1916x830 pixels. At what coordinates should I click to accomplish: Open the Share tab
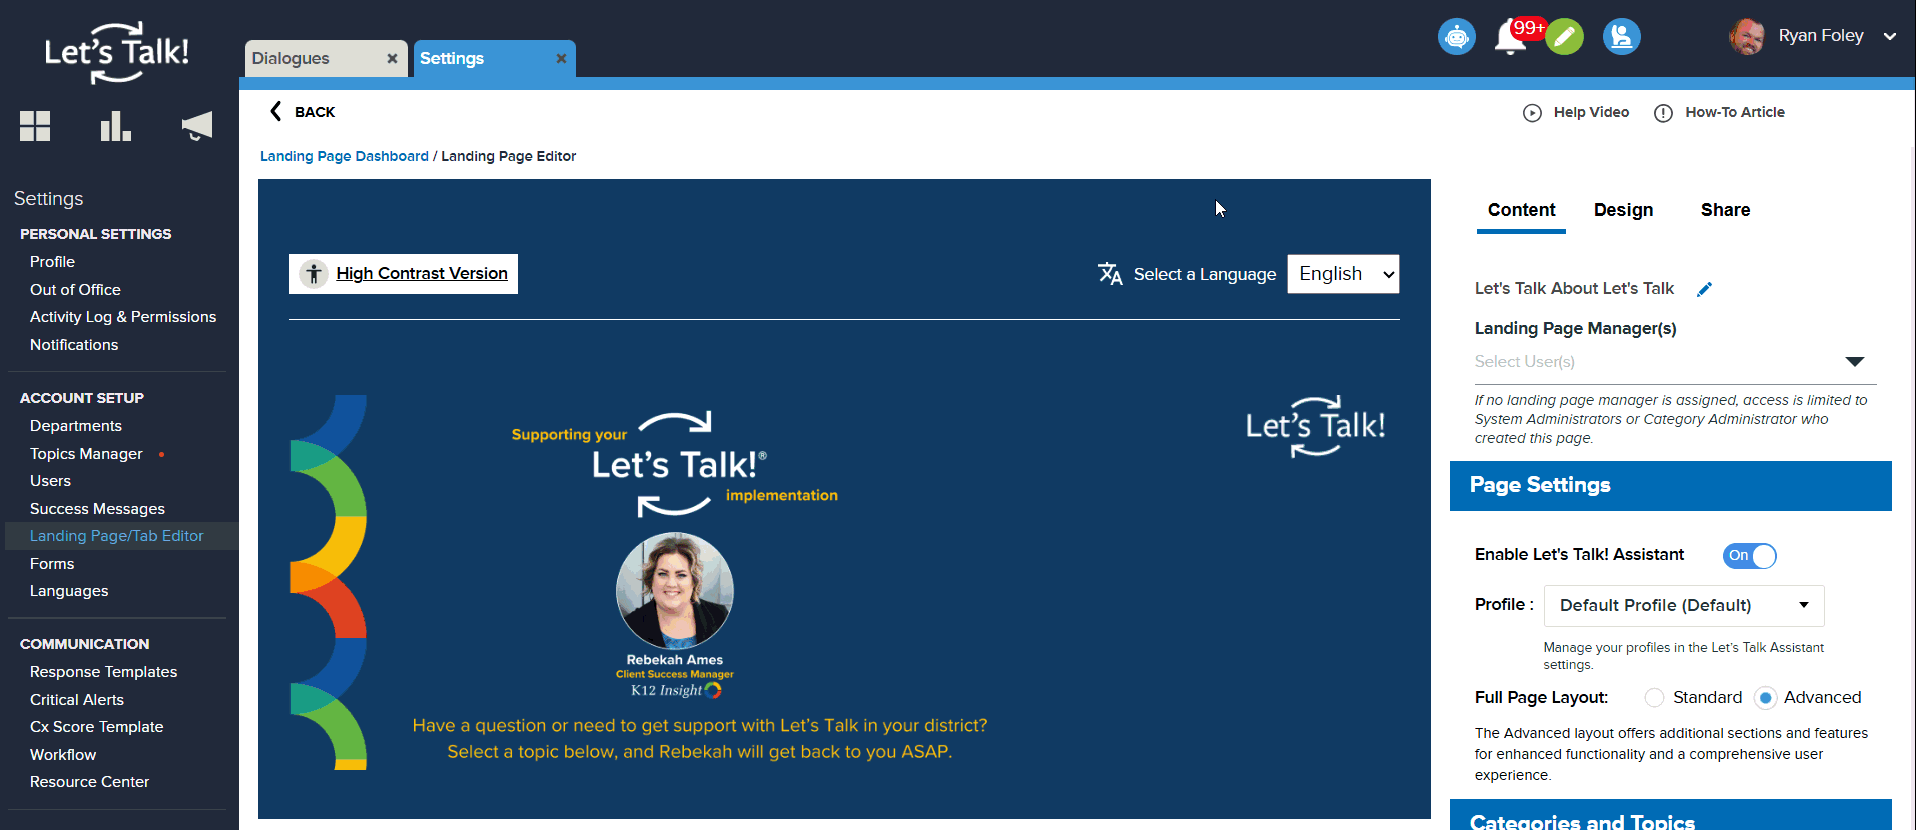[1725, 210]
